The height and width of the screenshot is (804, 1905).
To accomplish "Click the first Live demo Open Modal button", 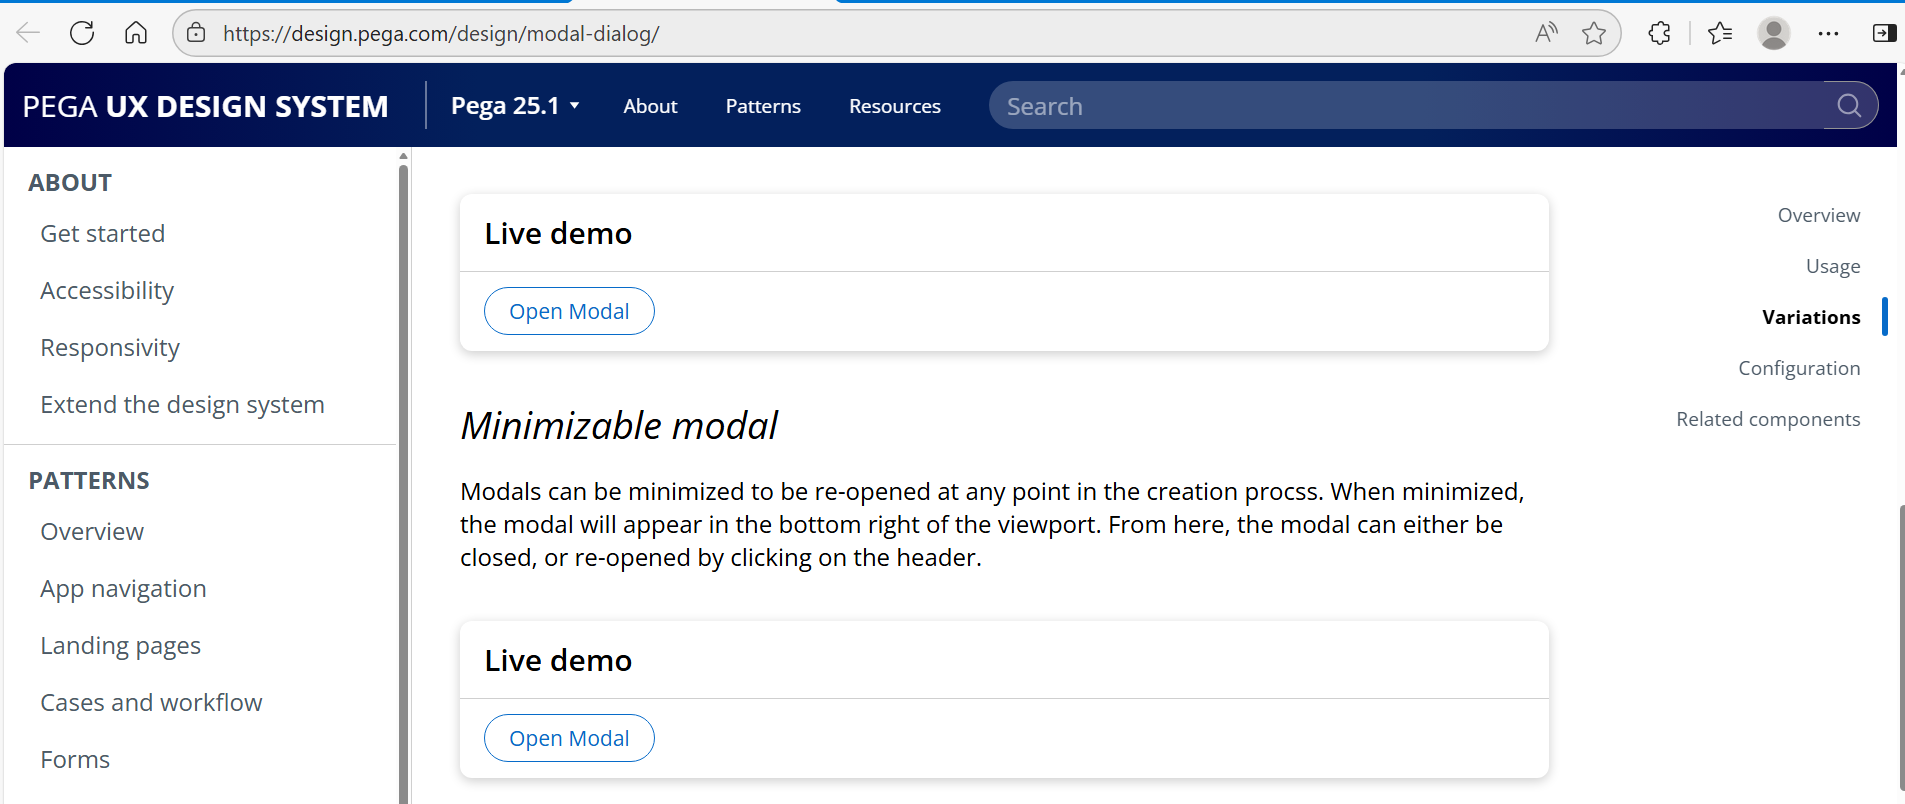I will (x=569, y=311).
